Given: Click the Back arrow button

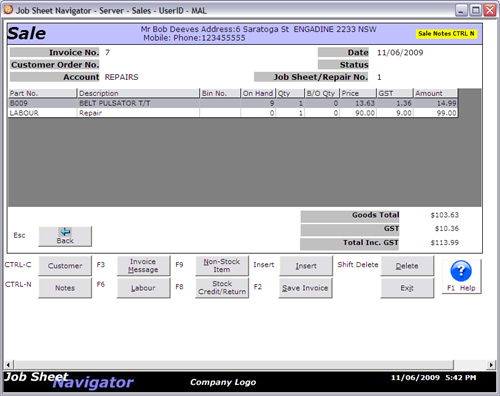Looking at the screenshot, I should [x=65, y=236].
